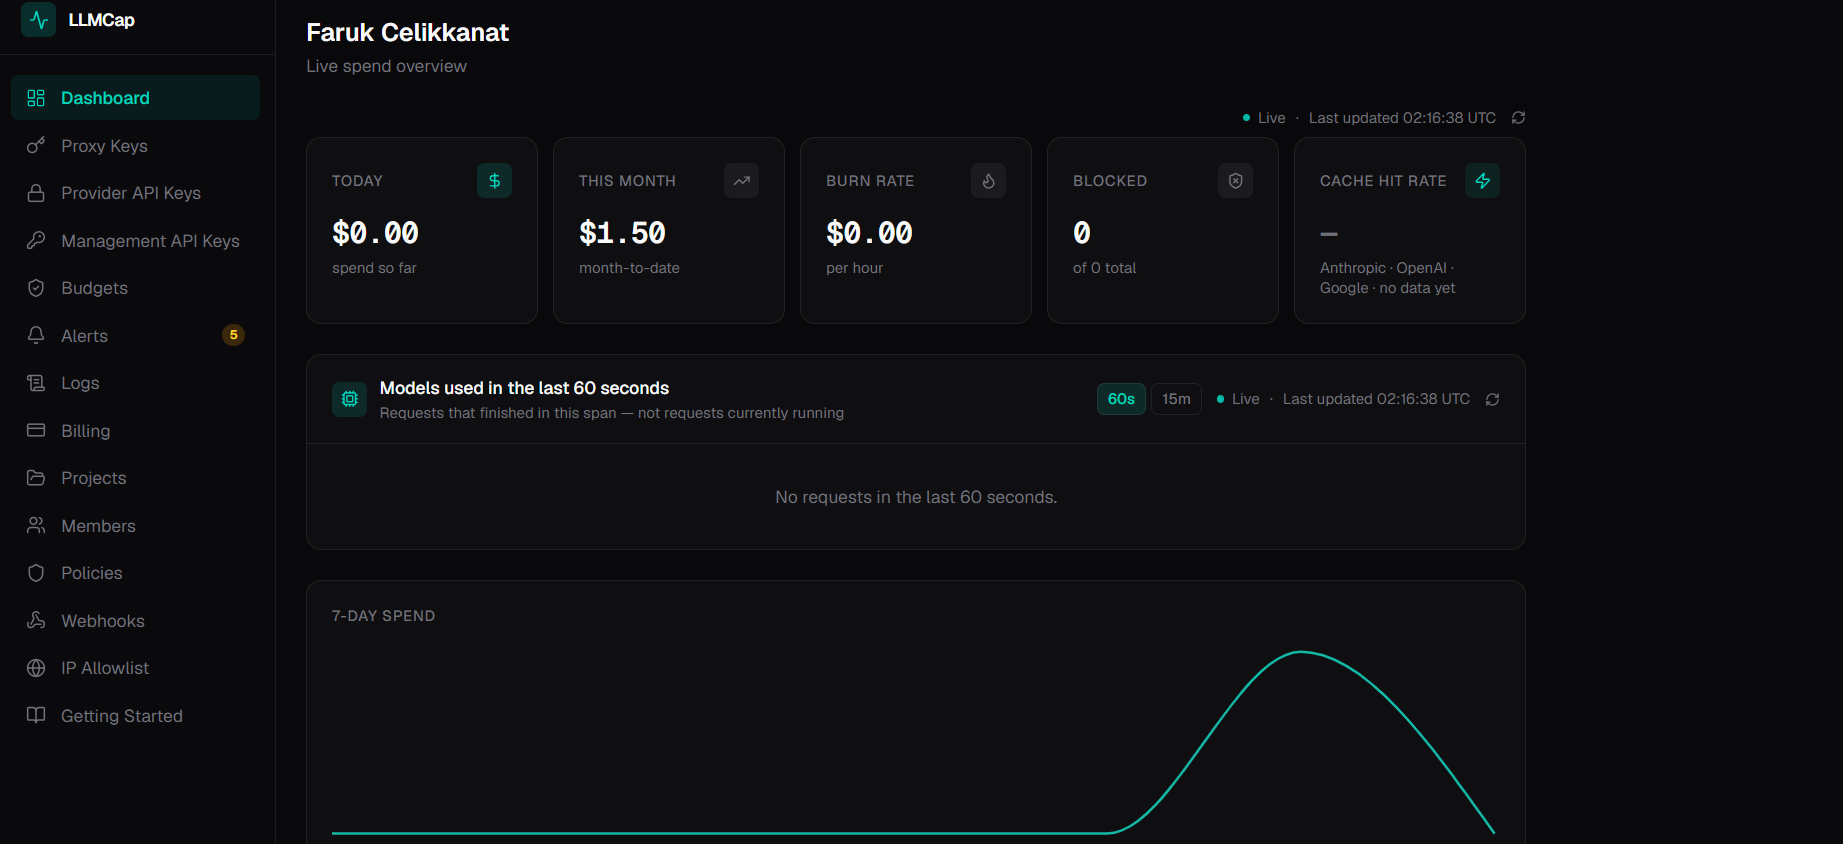
Task: Click the Logs scroll icon
Action: [36, 383]
